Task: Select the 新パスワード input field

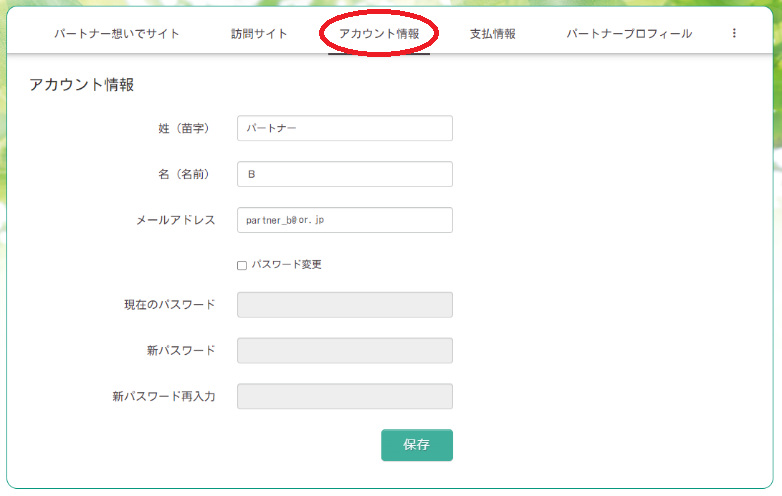Action: click(x=345, y=351)
